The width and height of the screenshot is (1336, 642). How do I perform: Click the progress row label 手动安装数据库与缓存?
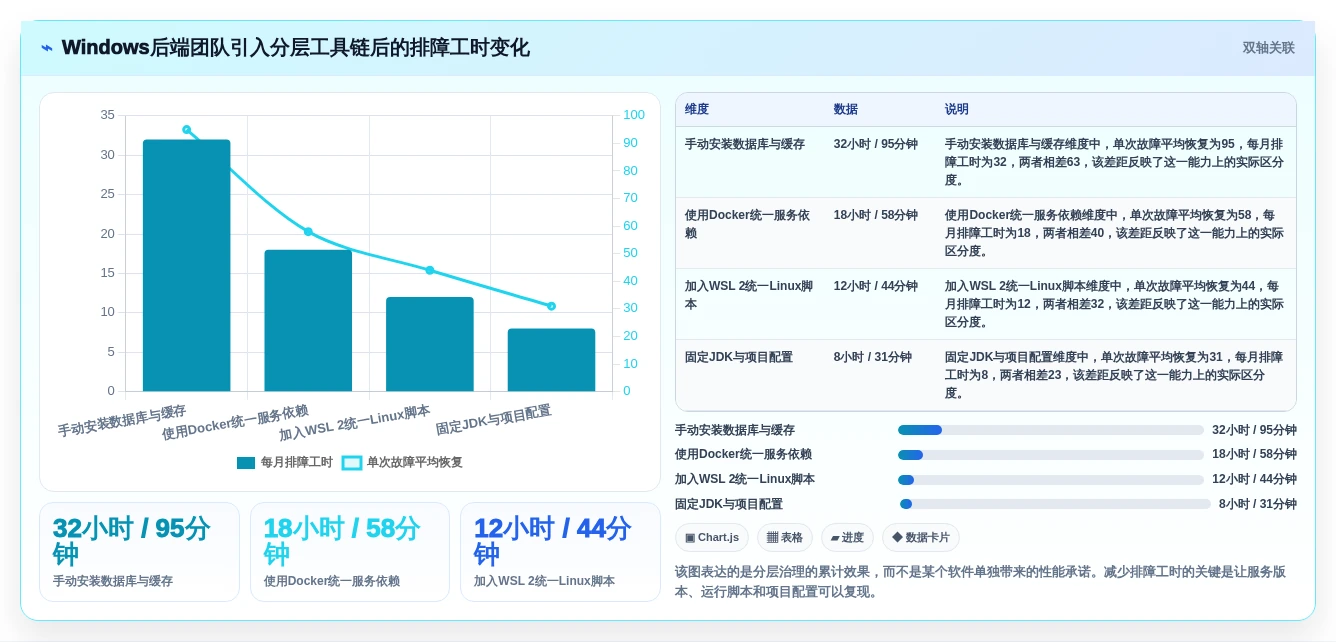735,430
